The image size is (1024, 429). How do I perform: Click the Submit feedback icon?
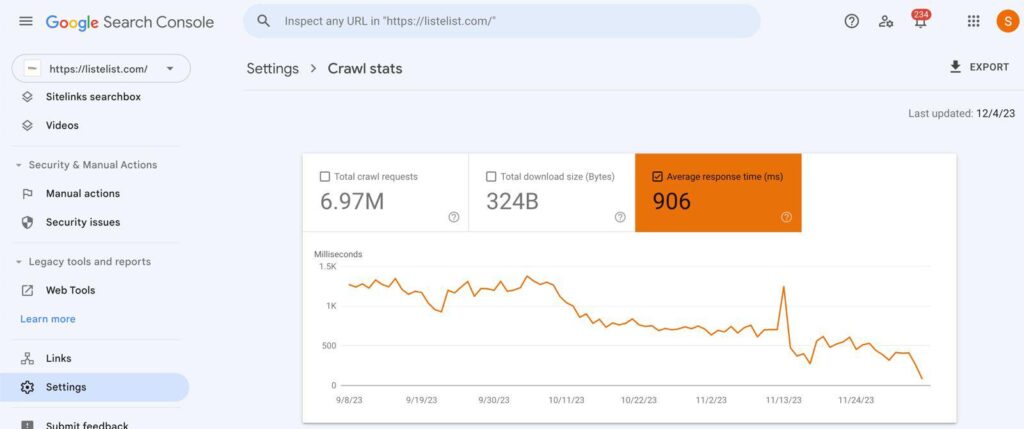click(x=27, y=424)
